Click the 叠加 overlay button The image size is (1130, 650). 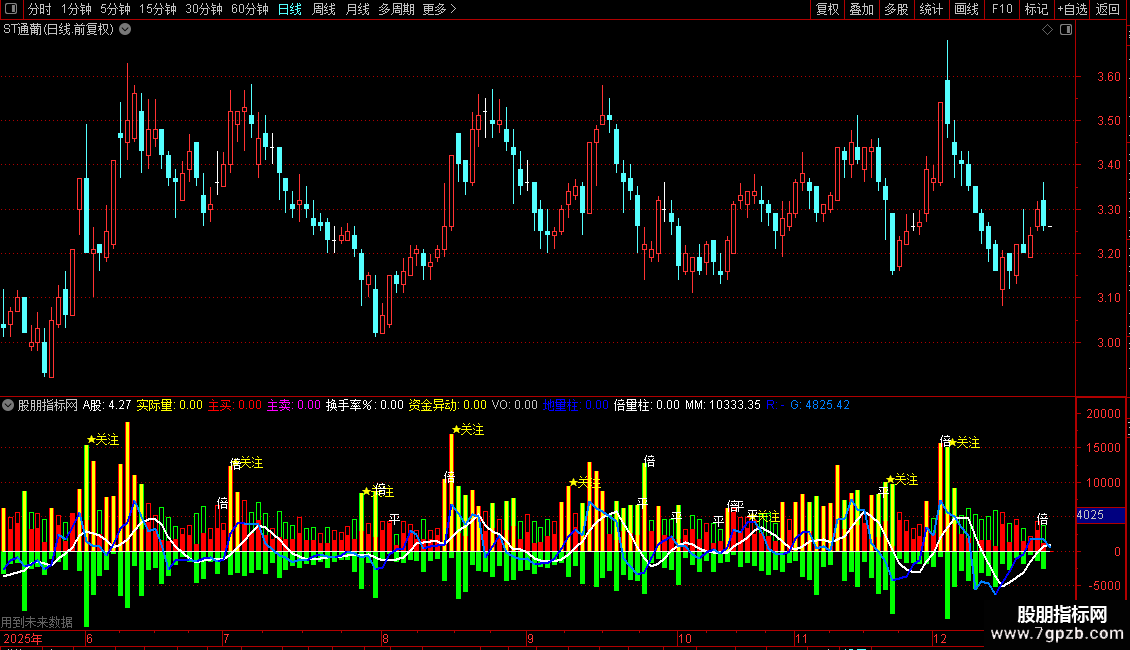tap(862, 9)
